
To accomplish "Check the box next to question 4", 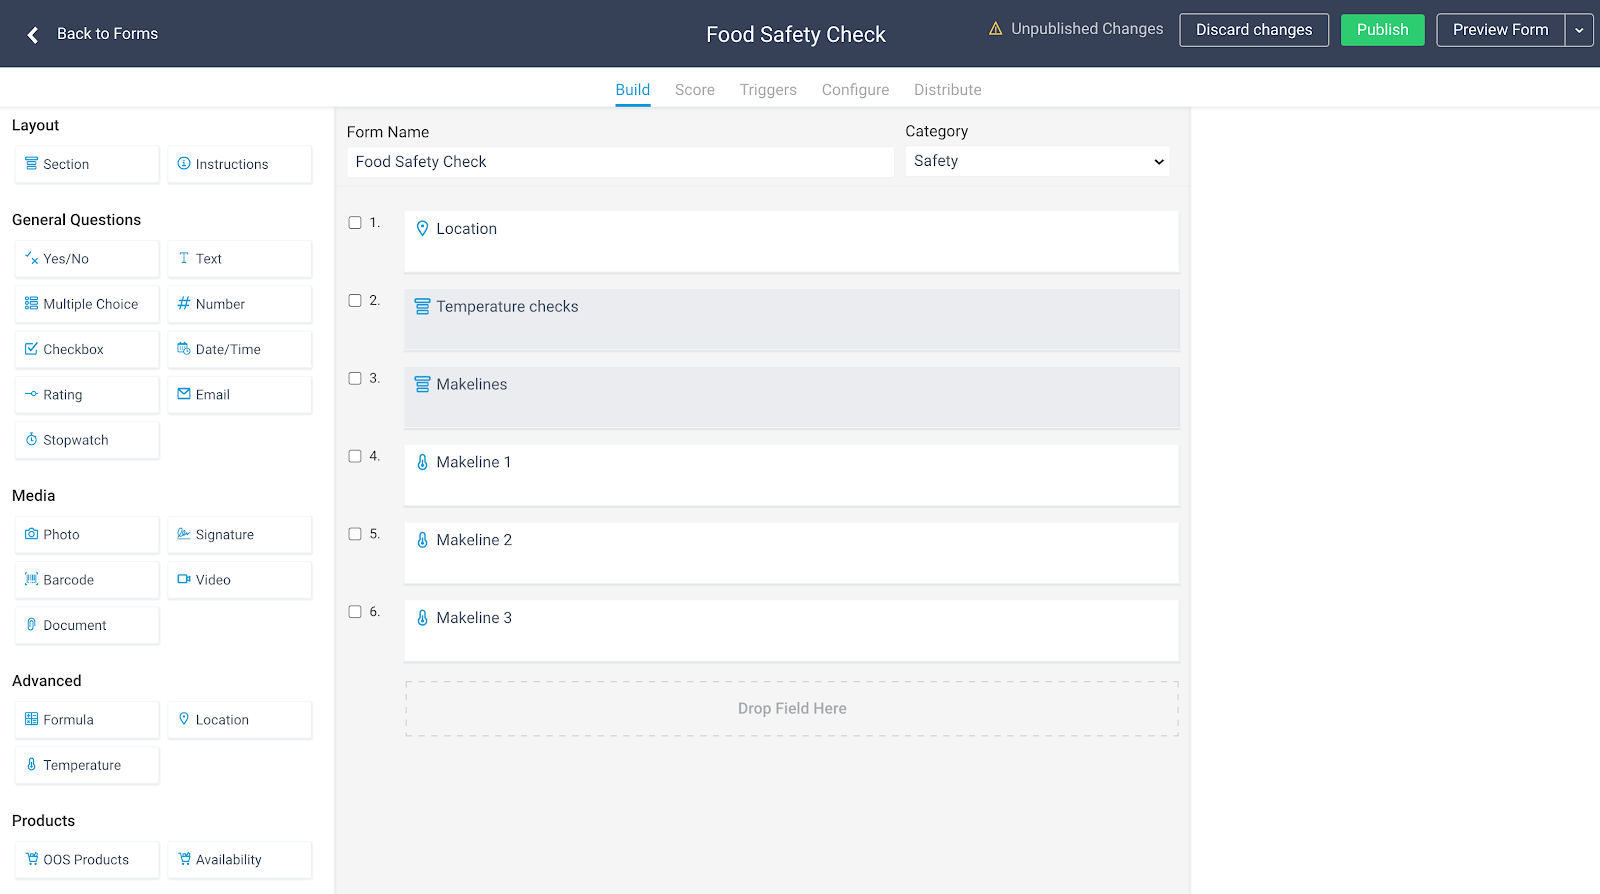I will tap(355, 456).
